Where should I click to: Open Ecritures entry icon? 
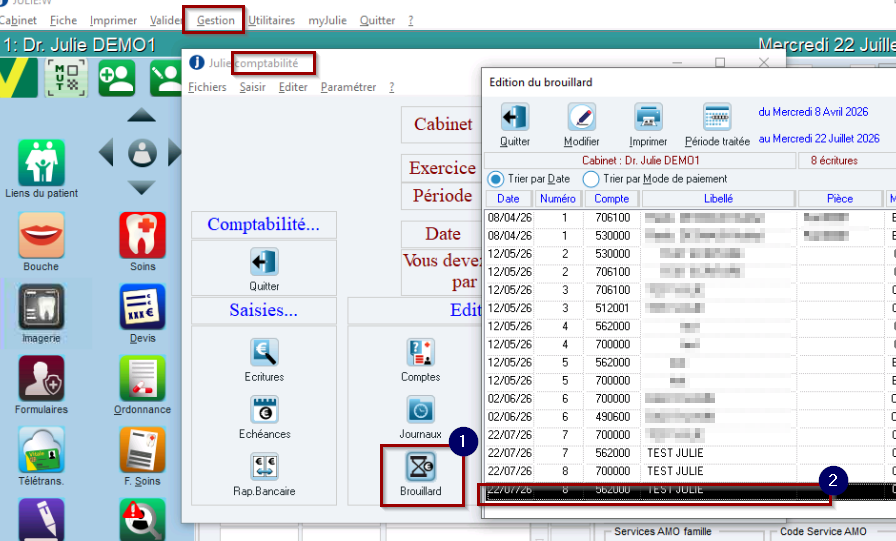264,352
